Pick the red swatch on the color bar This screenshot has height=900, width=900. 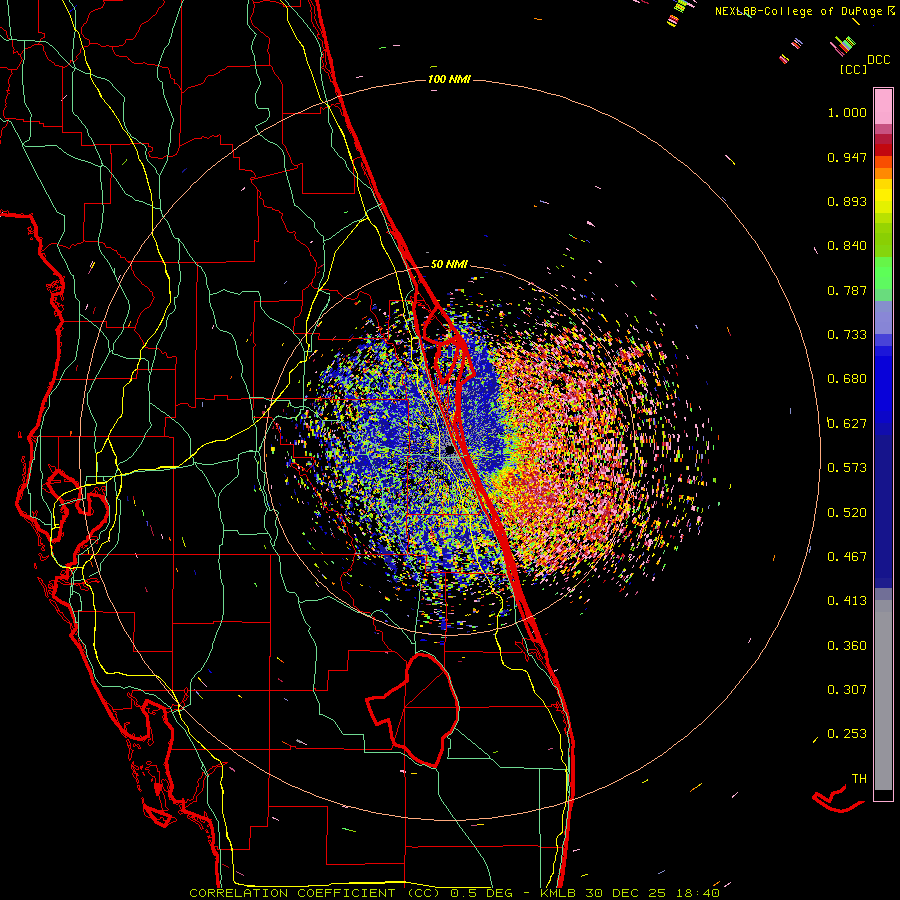883,150
